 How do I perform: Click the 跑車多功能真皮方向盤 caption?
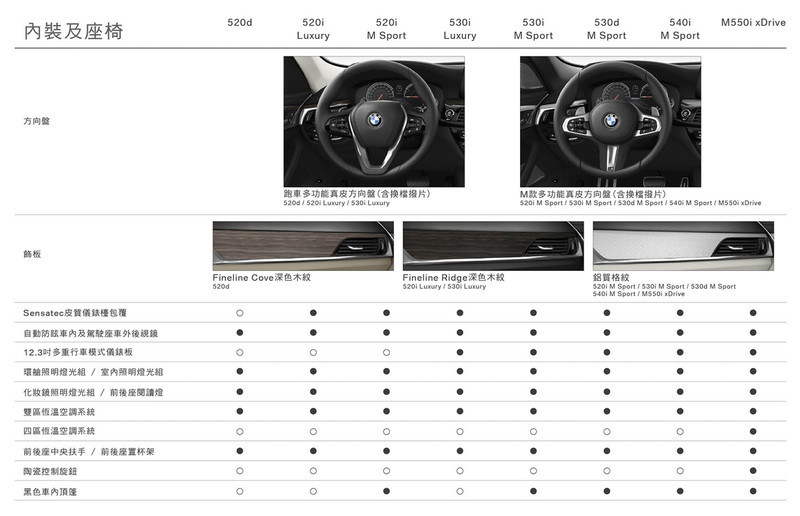tap(357, 194)
